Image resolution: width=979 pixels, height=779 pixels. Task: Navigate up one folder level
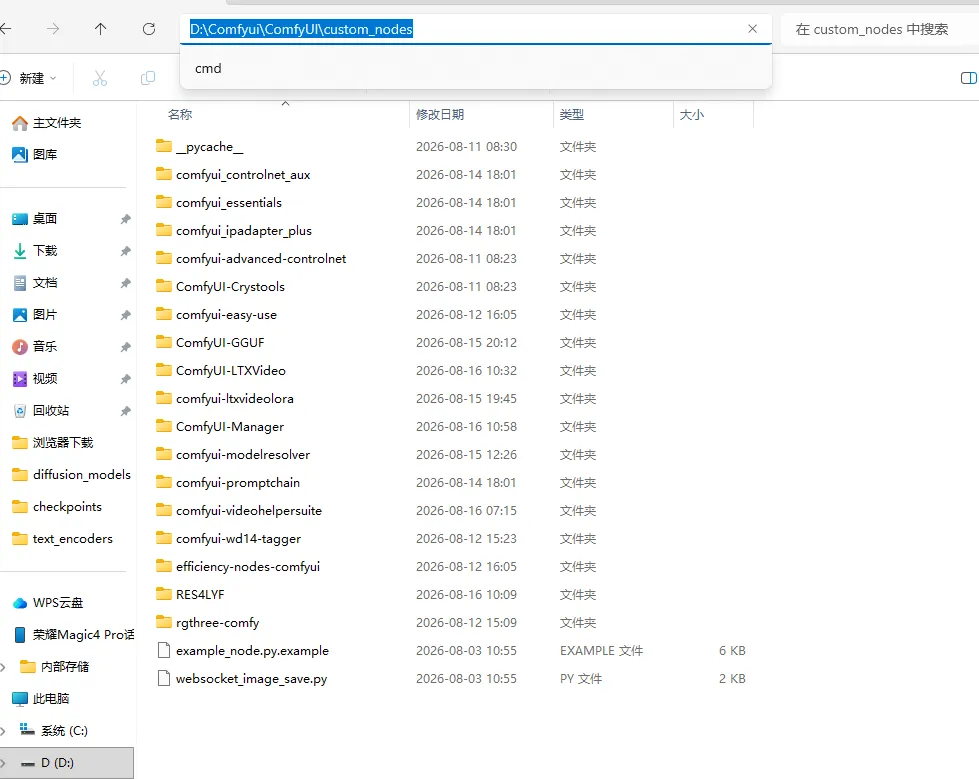pos(101,29)
